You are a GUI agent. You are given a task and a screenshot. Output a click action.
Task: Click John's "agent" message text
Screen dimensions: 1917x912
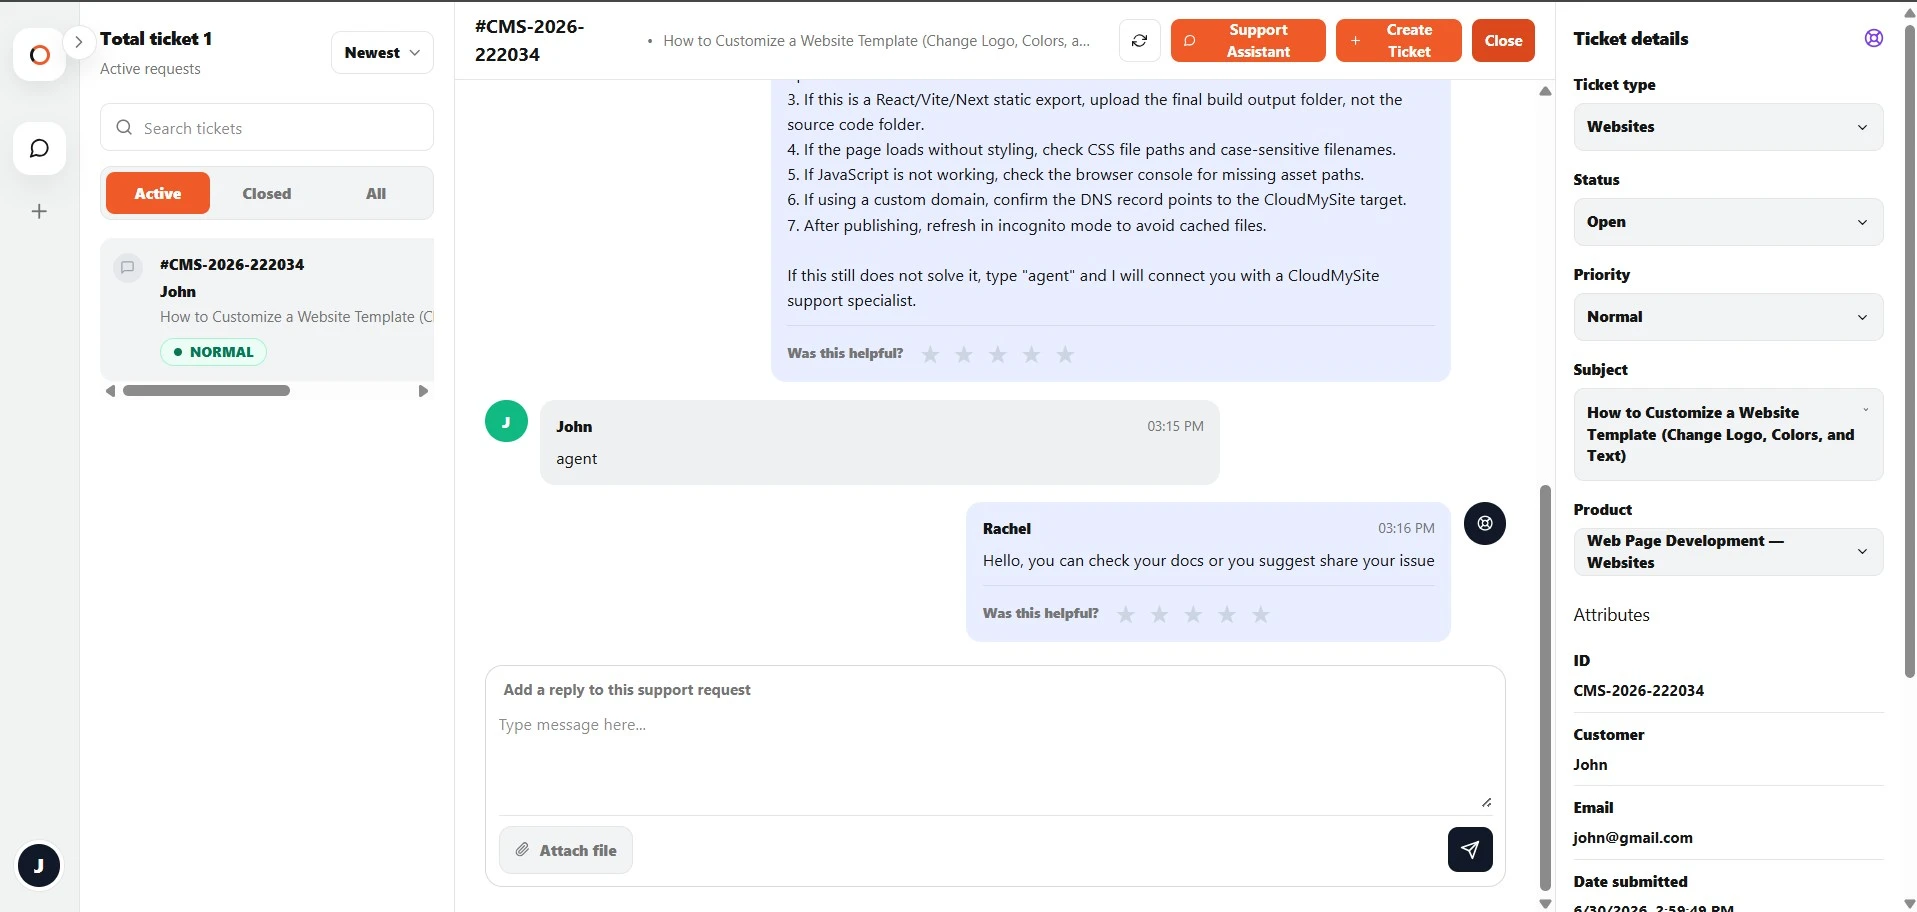tap(576, 459)
